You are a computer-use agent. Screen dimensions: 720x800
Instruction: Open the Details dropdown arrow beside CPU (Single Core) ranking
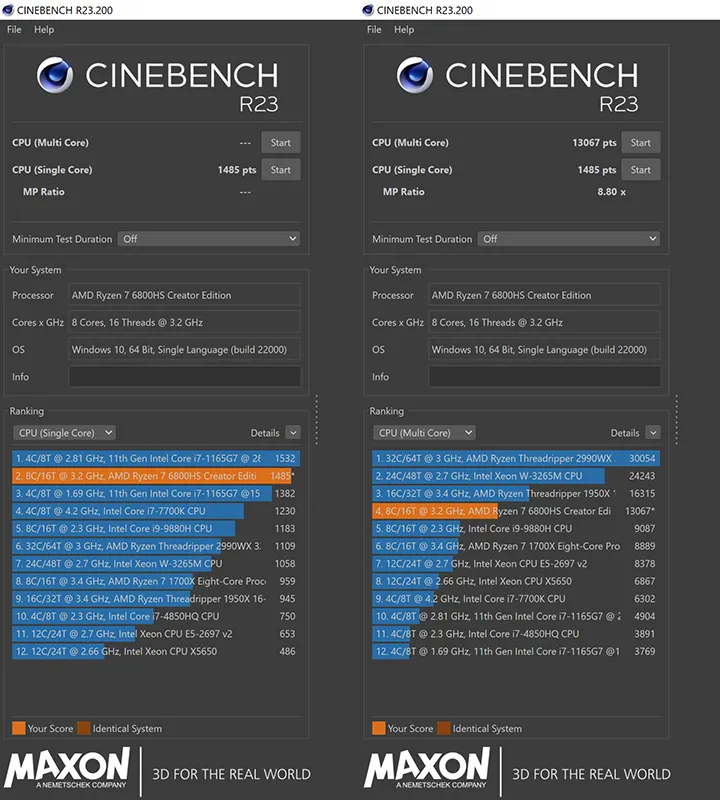293,433
